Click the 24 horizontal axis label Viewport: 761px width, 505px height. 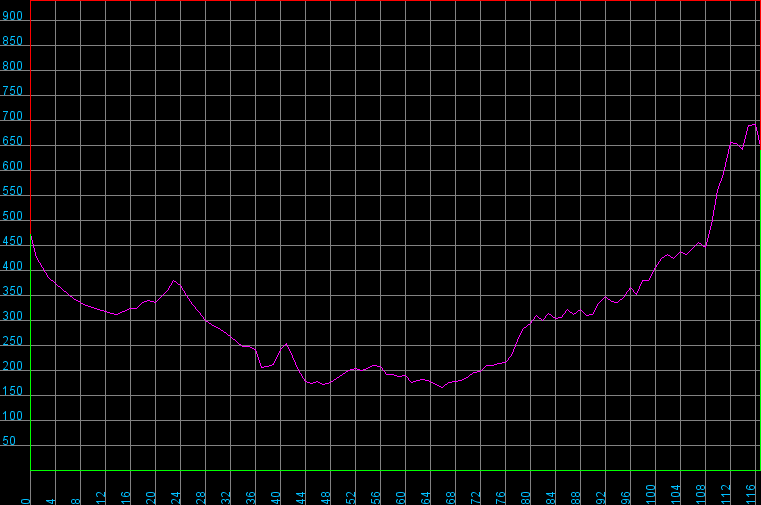point(176,498)
